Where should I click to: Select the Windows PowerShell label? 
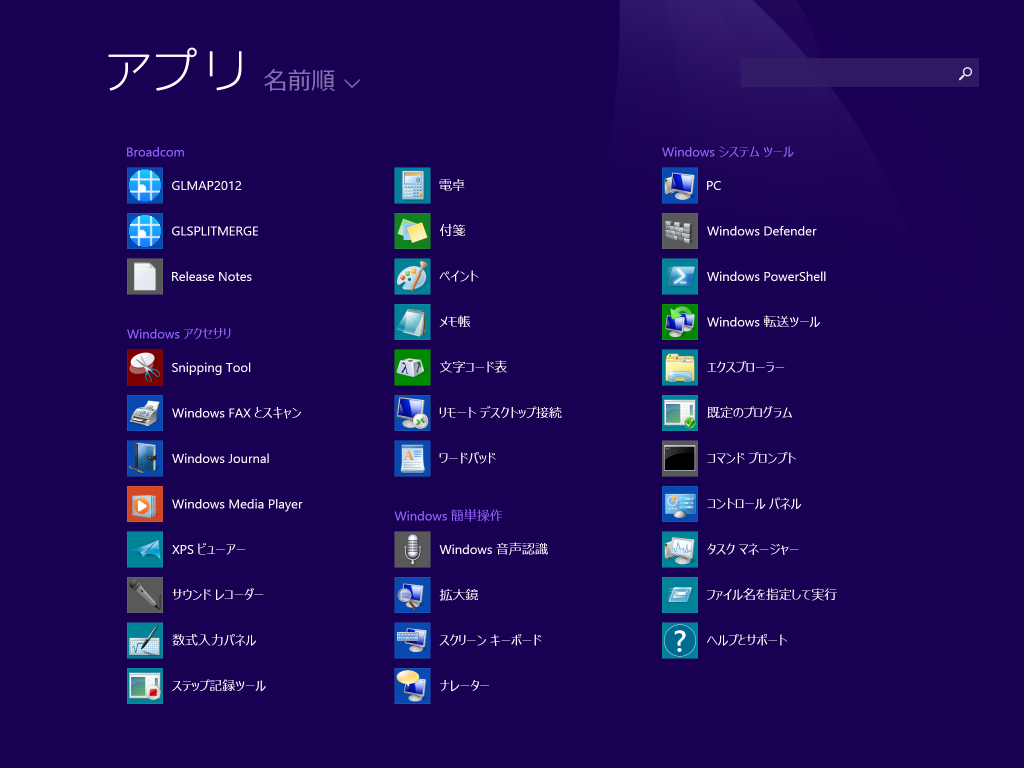pyautogui.click(x=766, y=276)
